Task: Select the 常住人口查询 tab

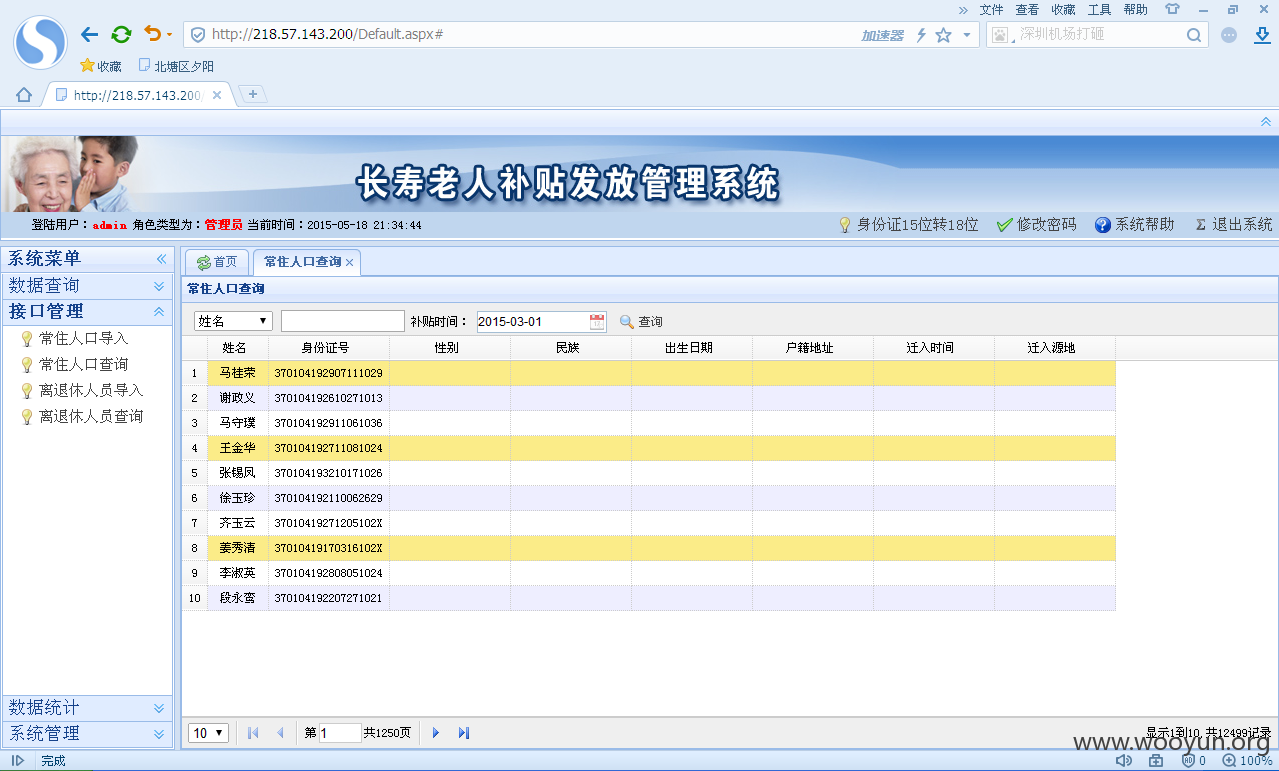Action: pyautogui.click(x=302, y=262)
